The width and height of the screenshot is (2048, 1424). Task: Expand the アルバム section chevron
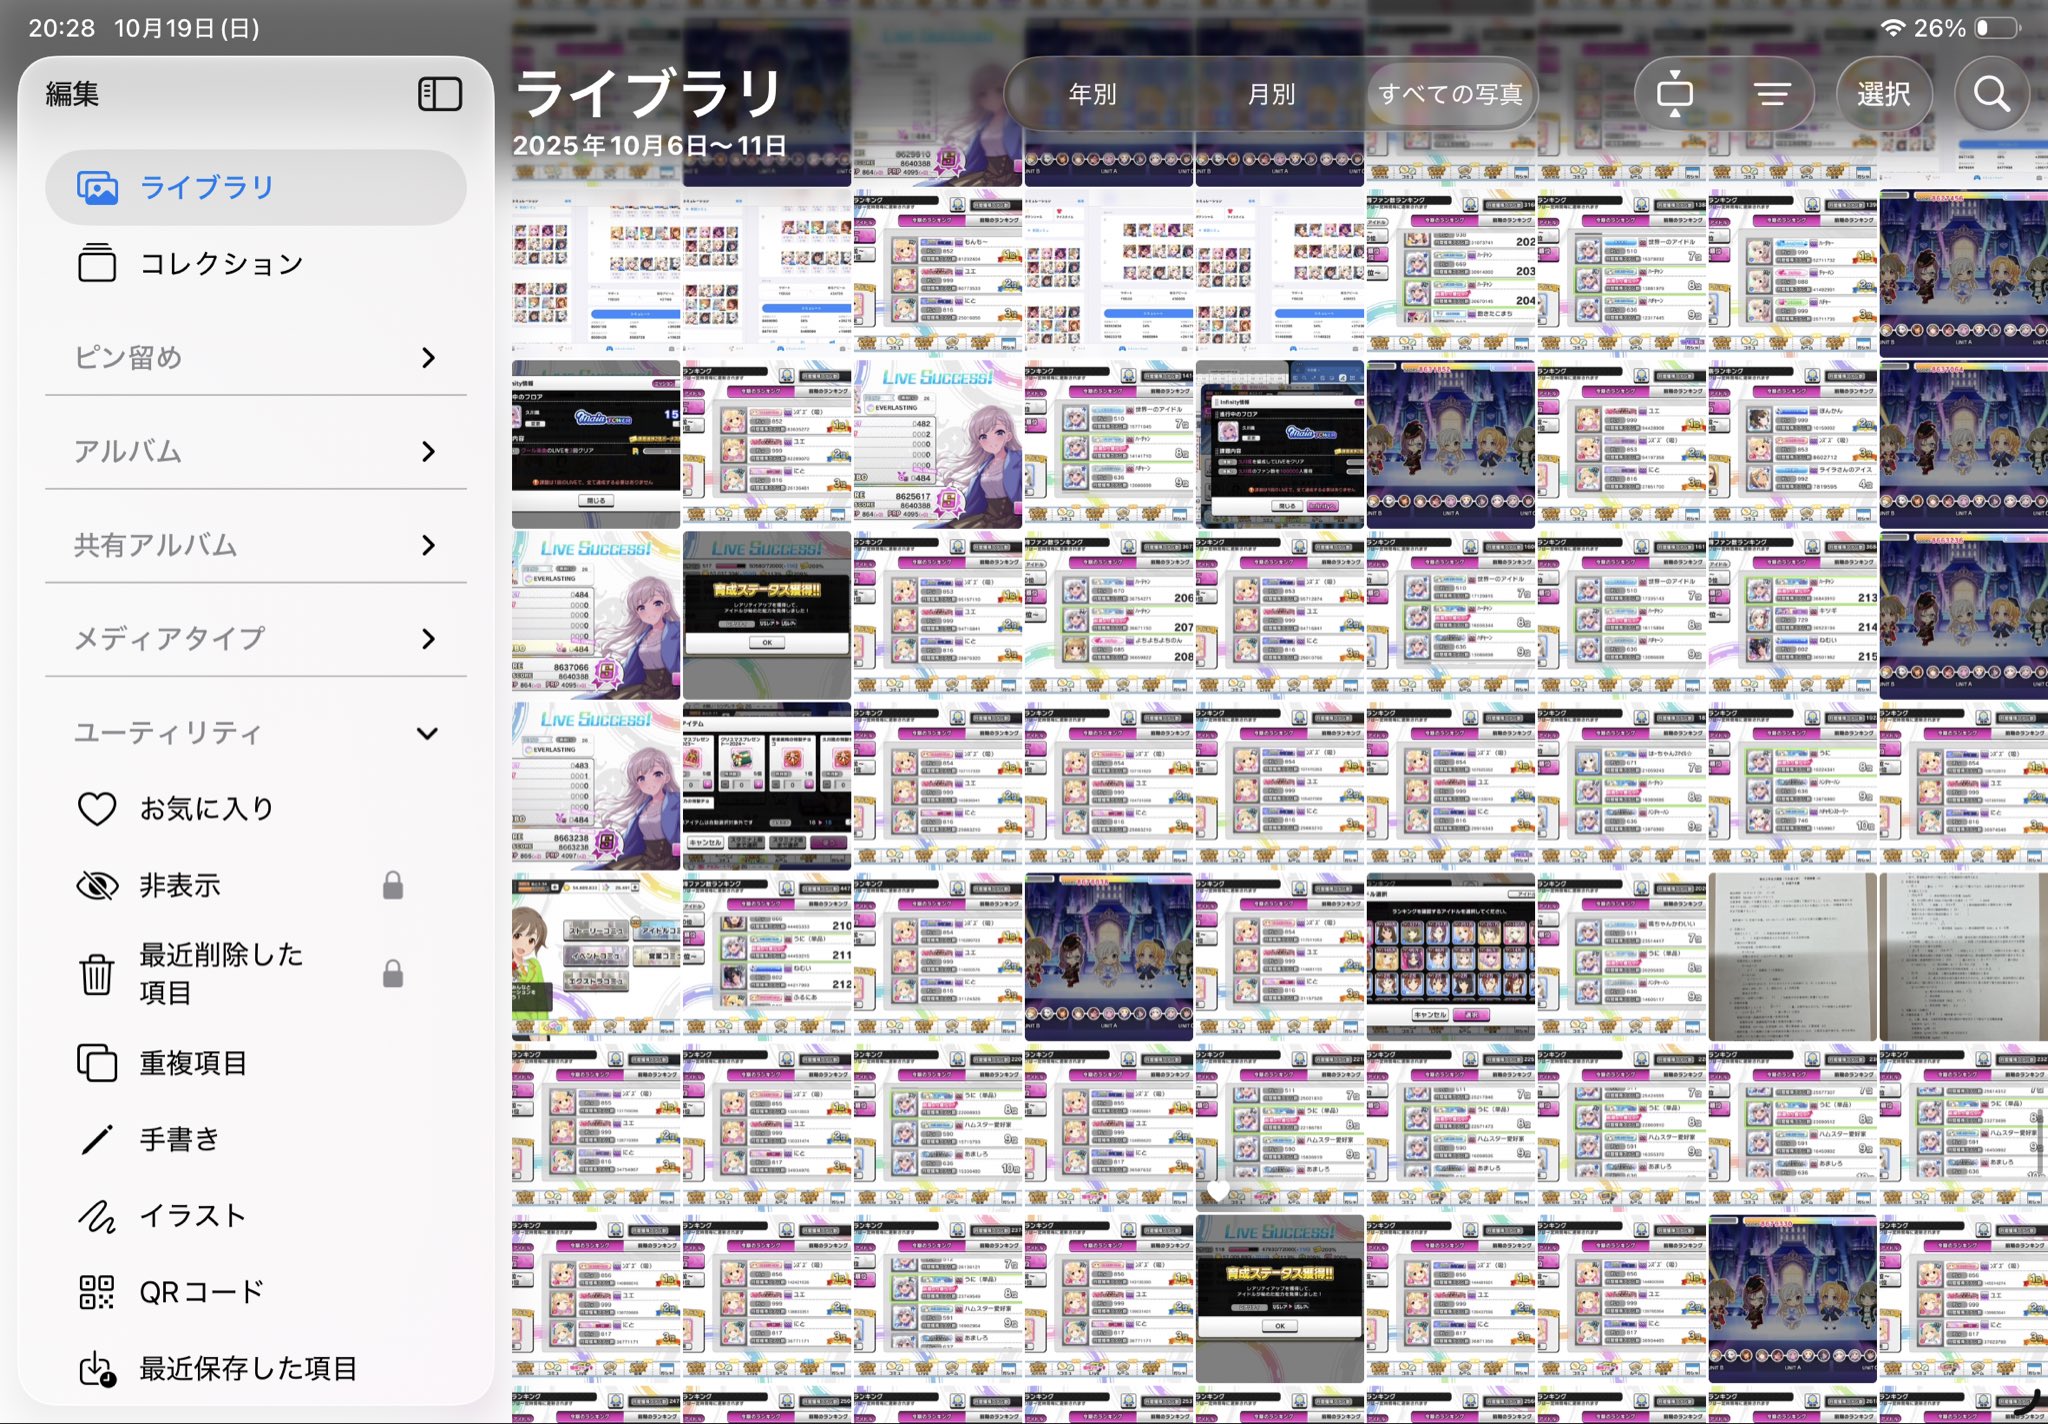pos(428,451)
